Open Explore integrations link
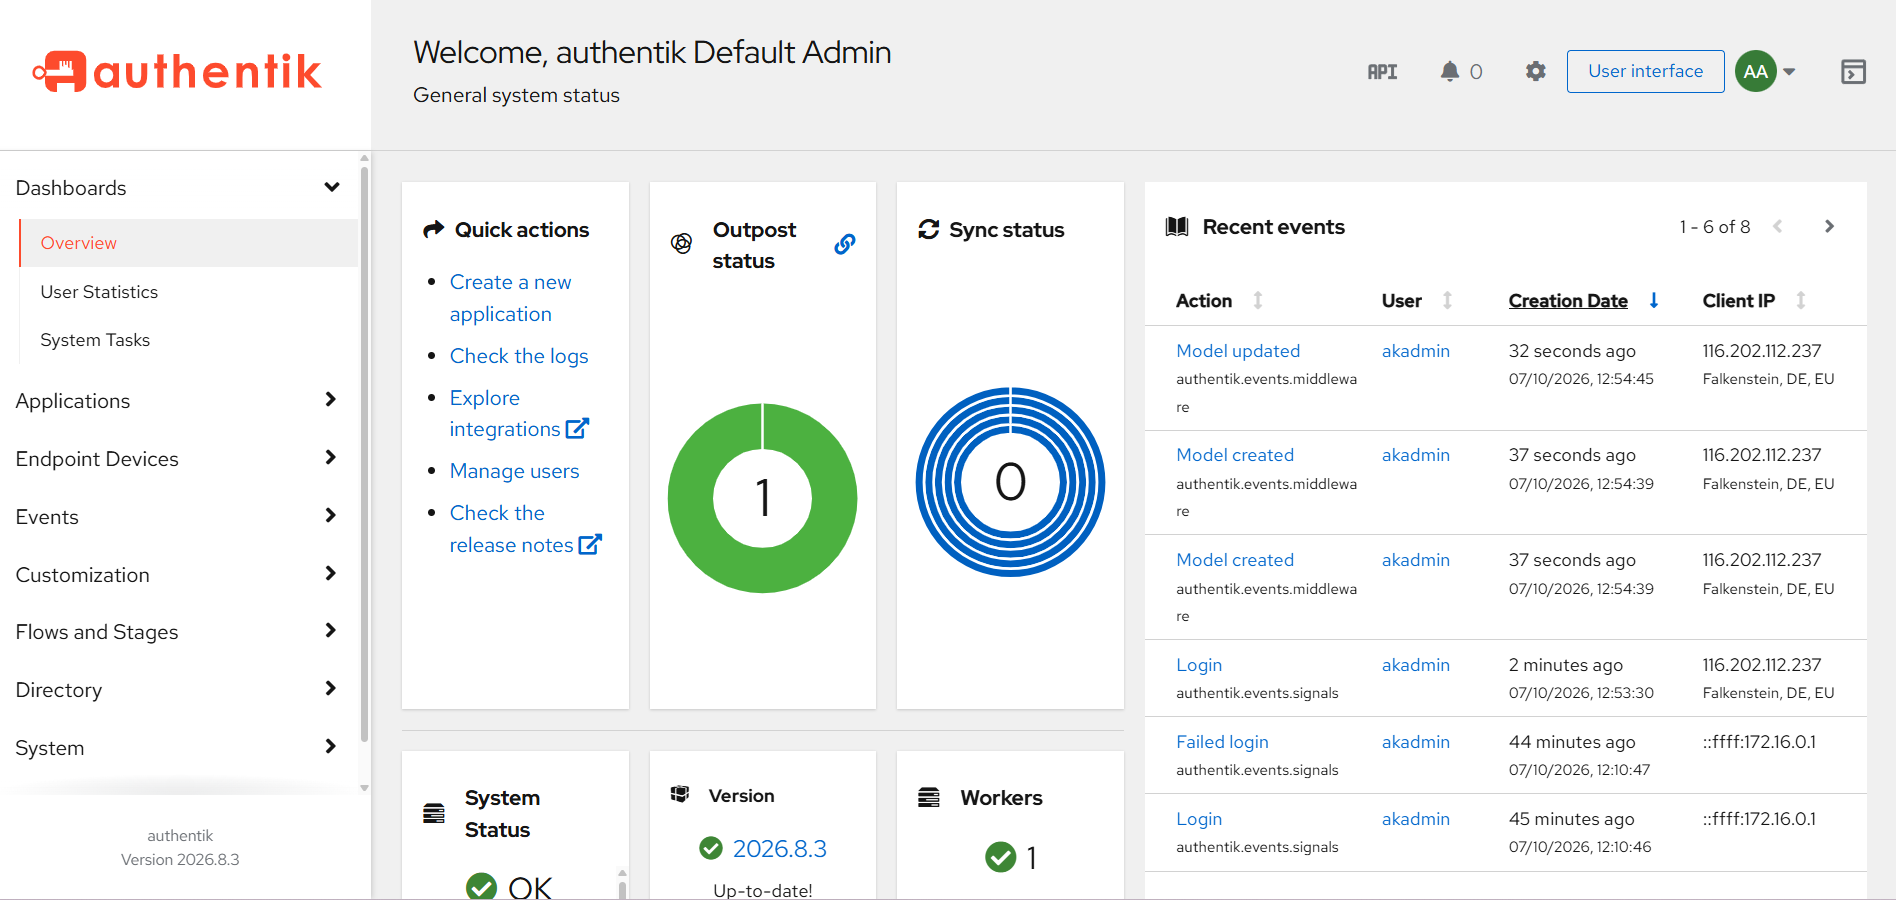 pyautogui.click(x=519, y=413)
